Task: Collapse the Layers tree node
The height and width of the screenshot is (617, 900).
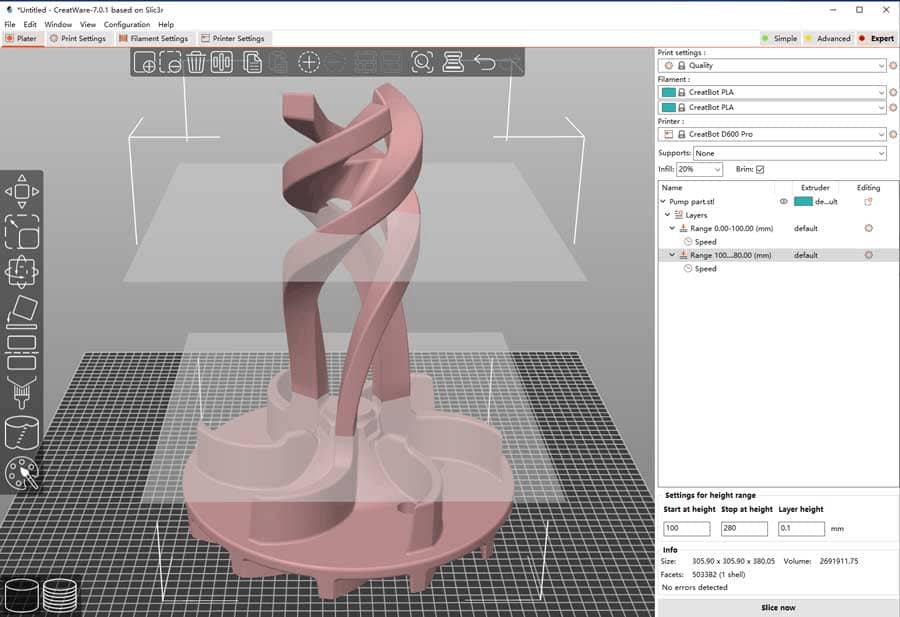Action: [x=668, y=215]
